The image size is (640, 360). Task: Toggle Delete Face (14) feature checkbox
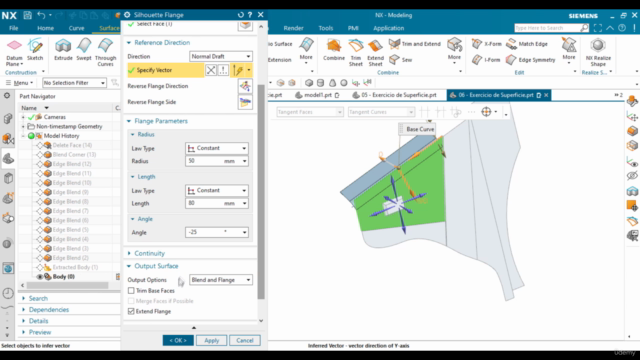[40, 145]
